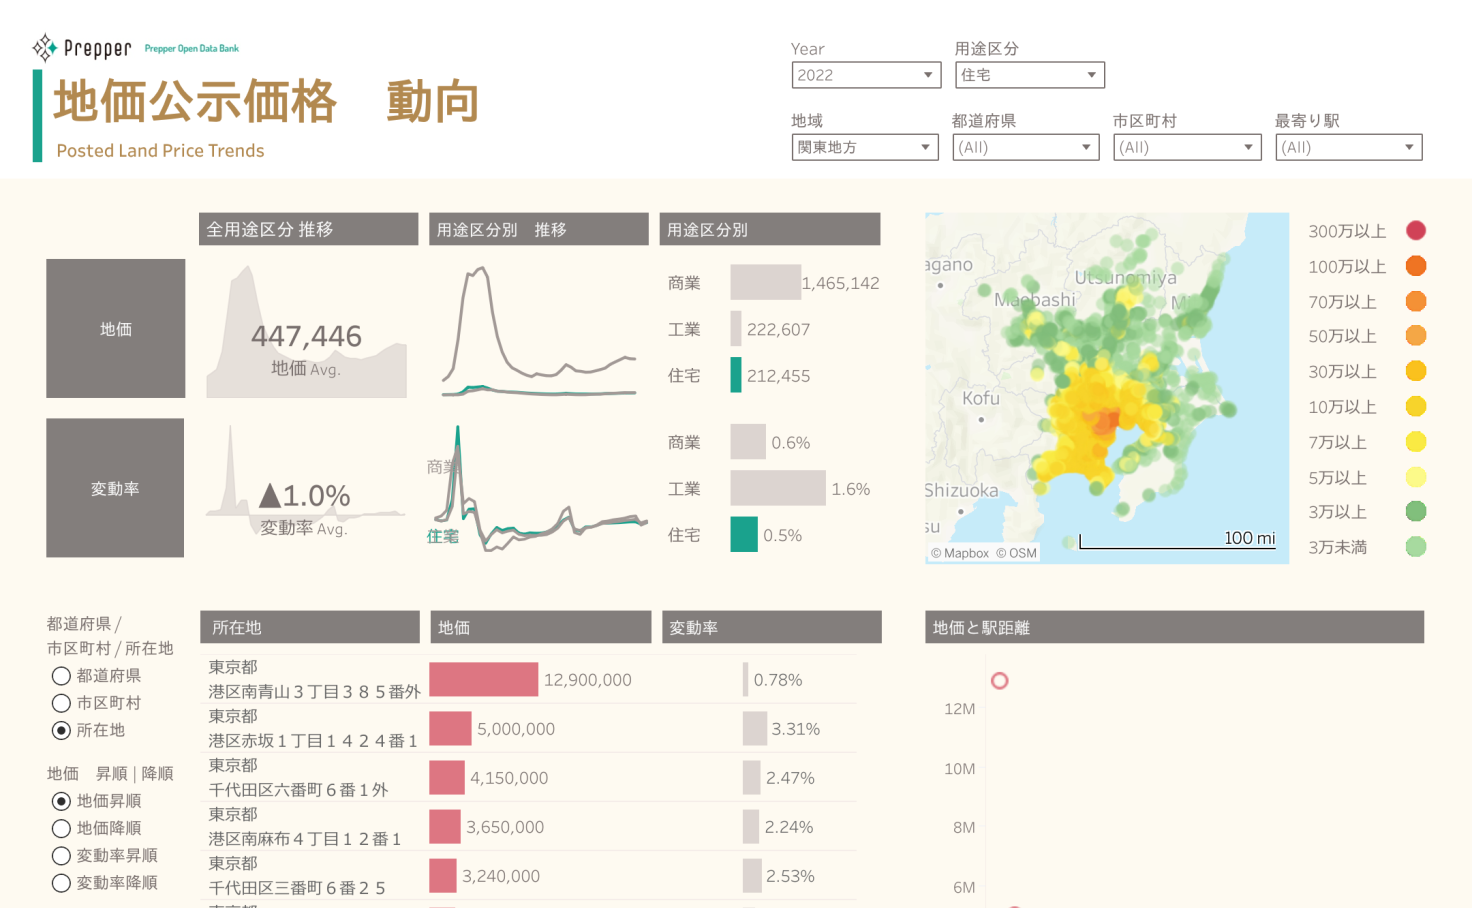1472x908 pixels.
Task: Click the yellow 10万以上 legend circle
Action: pyautogui.click(x=1415, y=406)
